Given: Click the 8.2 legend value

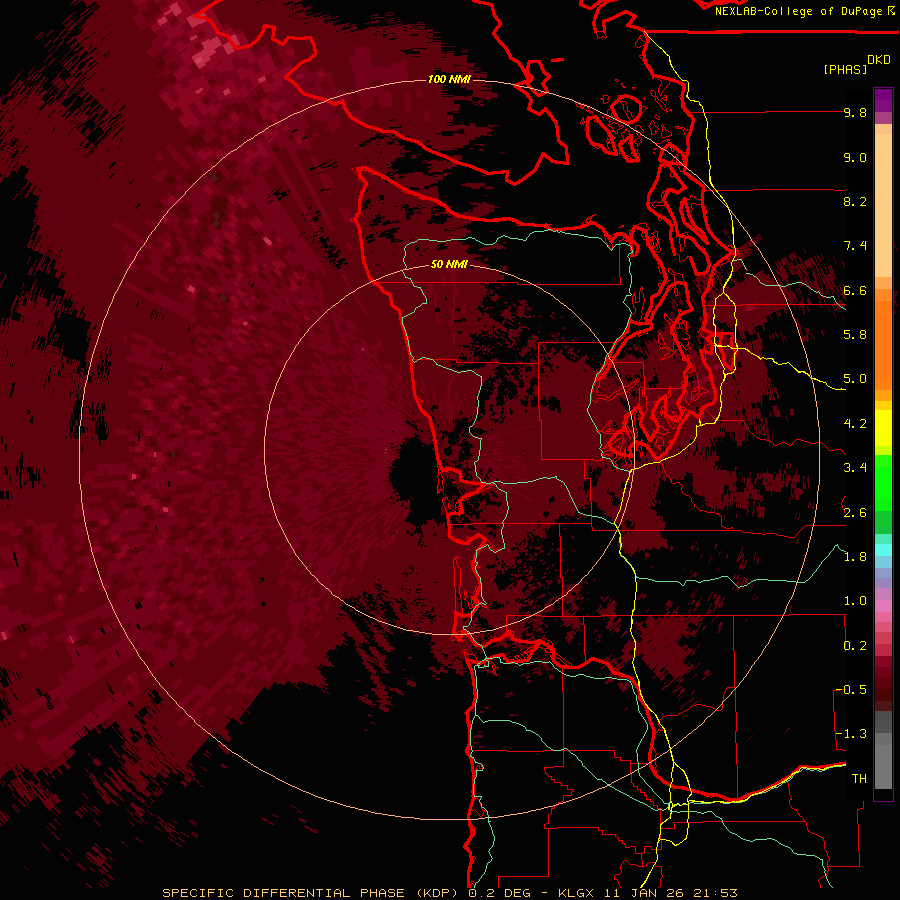Looking at the screenshot, I should pyautogui.click(x=855, y=201).
